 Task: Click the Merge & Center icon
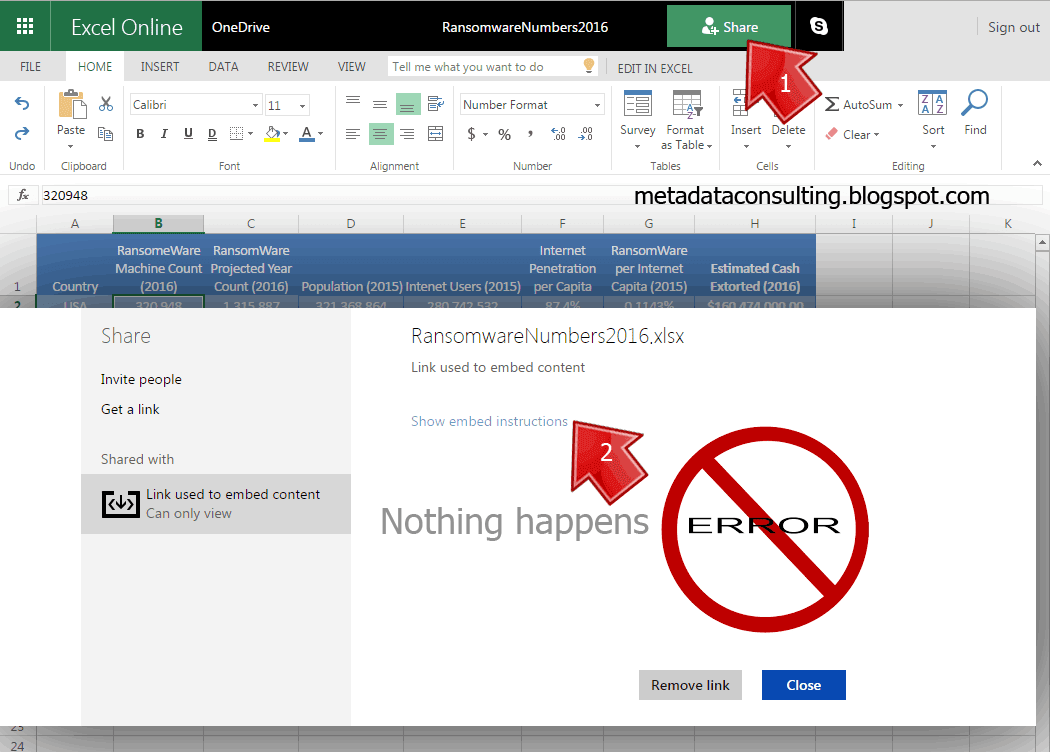pyautogui.click(x=436, y=134)
